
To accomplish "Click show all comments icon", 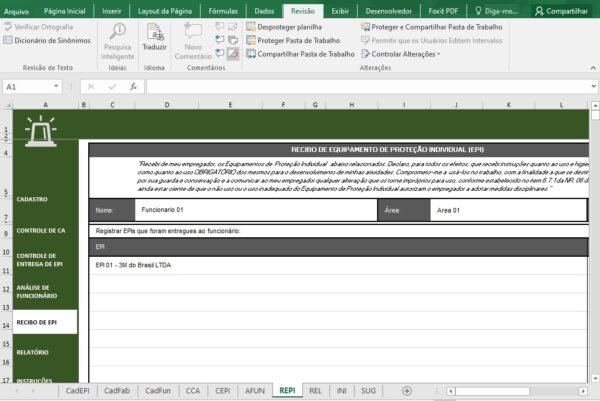I will [x=233, y=40].
